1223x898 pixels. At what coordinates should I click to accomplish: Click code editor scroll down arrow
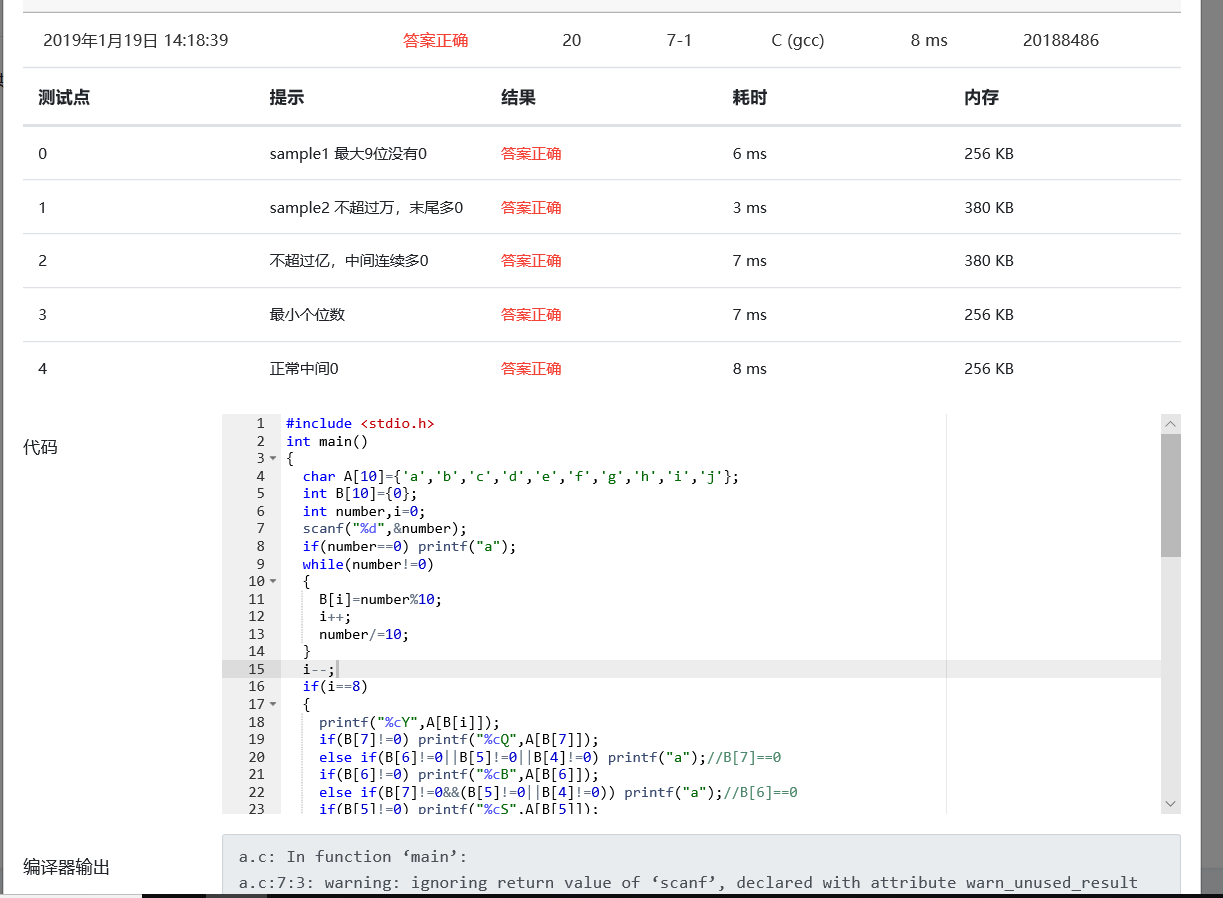tap(1171, 804)
